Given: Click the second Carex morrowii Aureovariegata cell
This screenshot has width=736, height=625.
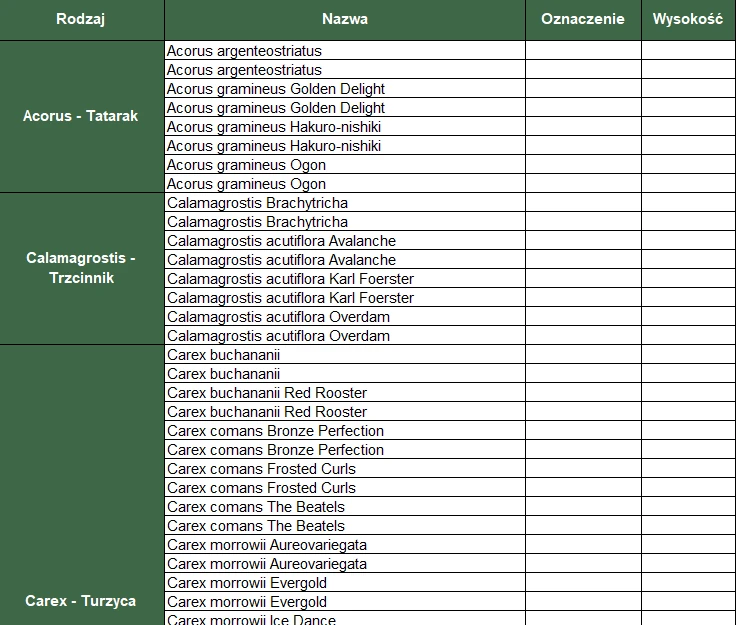Looking at the screenshot, I should (x=345, y=564).
